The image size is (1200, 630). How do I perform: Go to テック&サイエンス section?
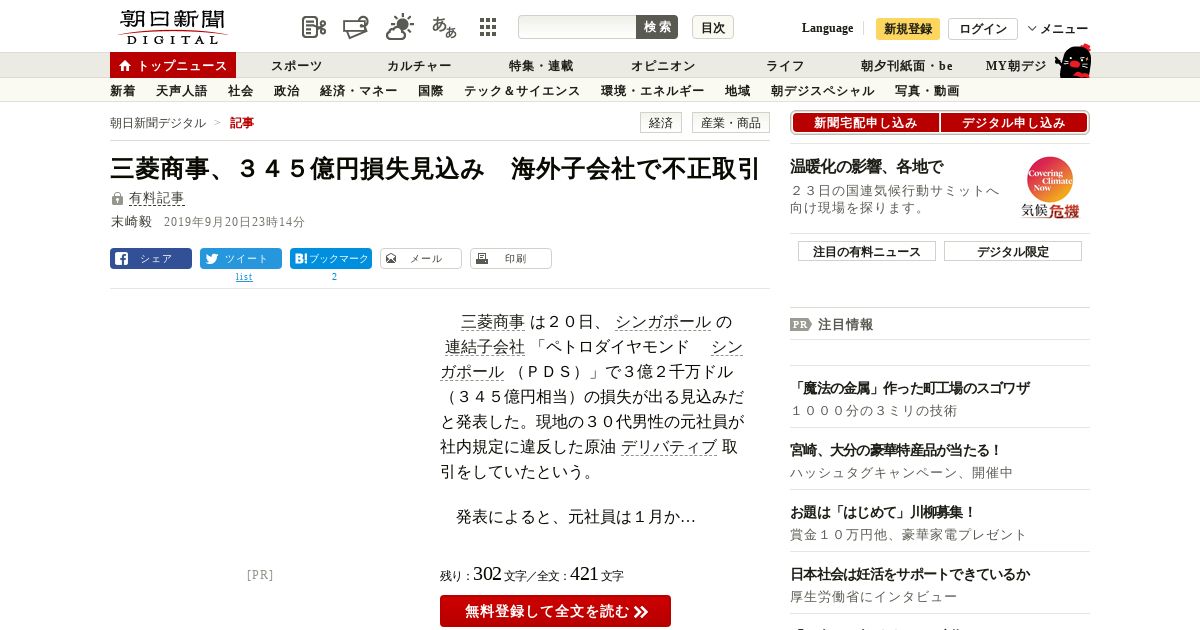point(522,90)
